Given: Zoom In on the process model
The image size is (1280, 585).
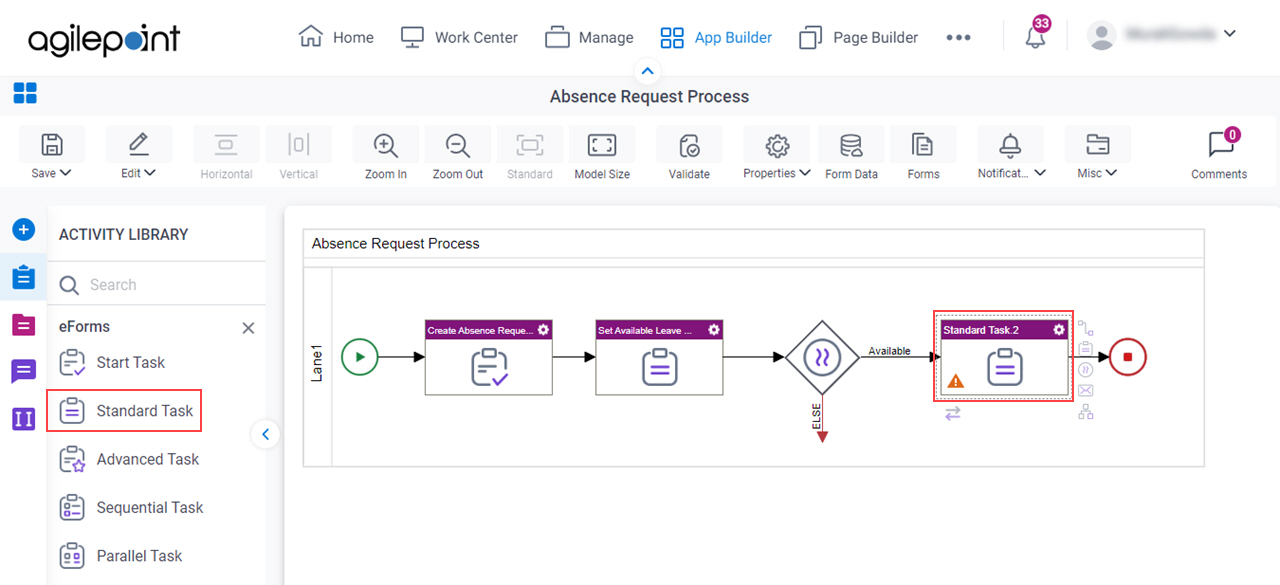Looking at the screenshot, I should click(x=386, y=145).
